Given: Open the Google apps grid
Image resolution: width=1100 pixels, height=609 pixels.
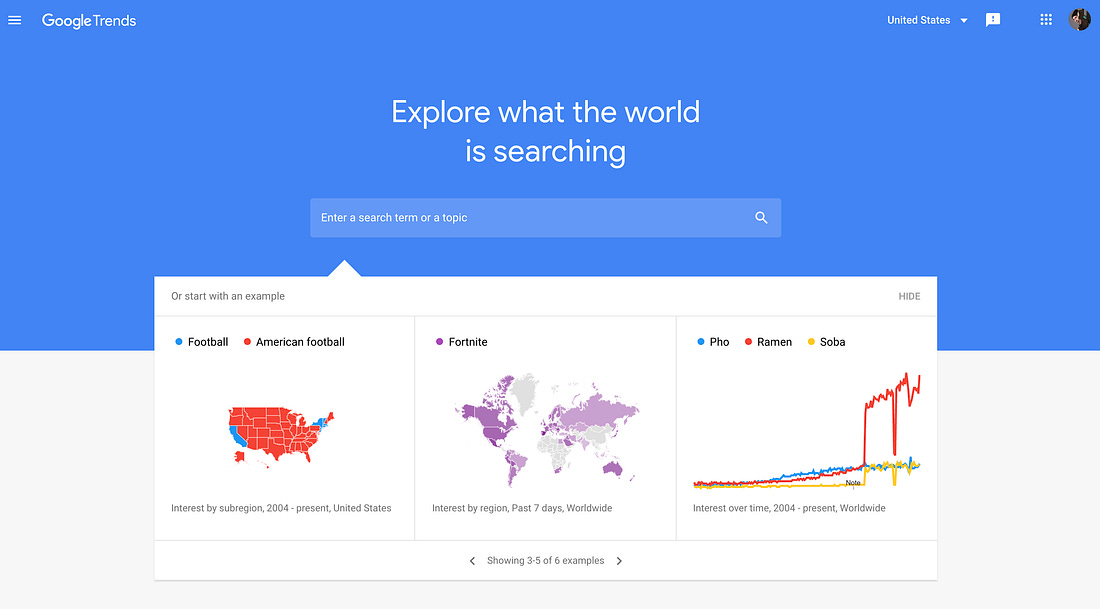Looking at the screenshot, I should pyautogui.click(x=1046, y=20).
